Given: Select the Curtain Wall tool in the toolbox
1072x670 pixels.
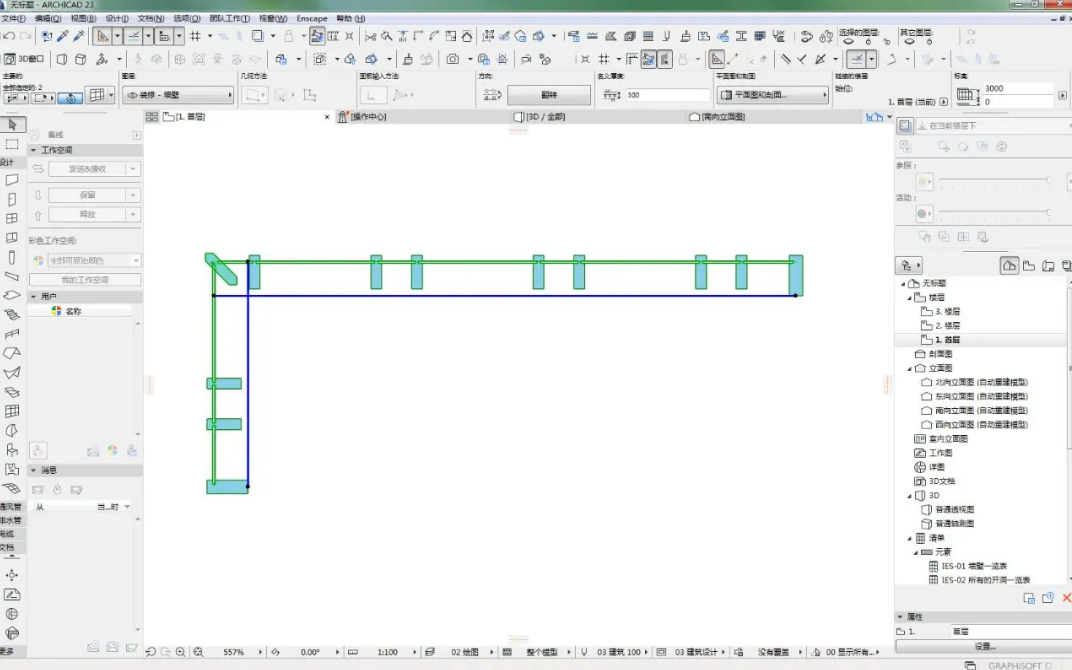Looking at the screenshot, I should point(12,411).
